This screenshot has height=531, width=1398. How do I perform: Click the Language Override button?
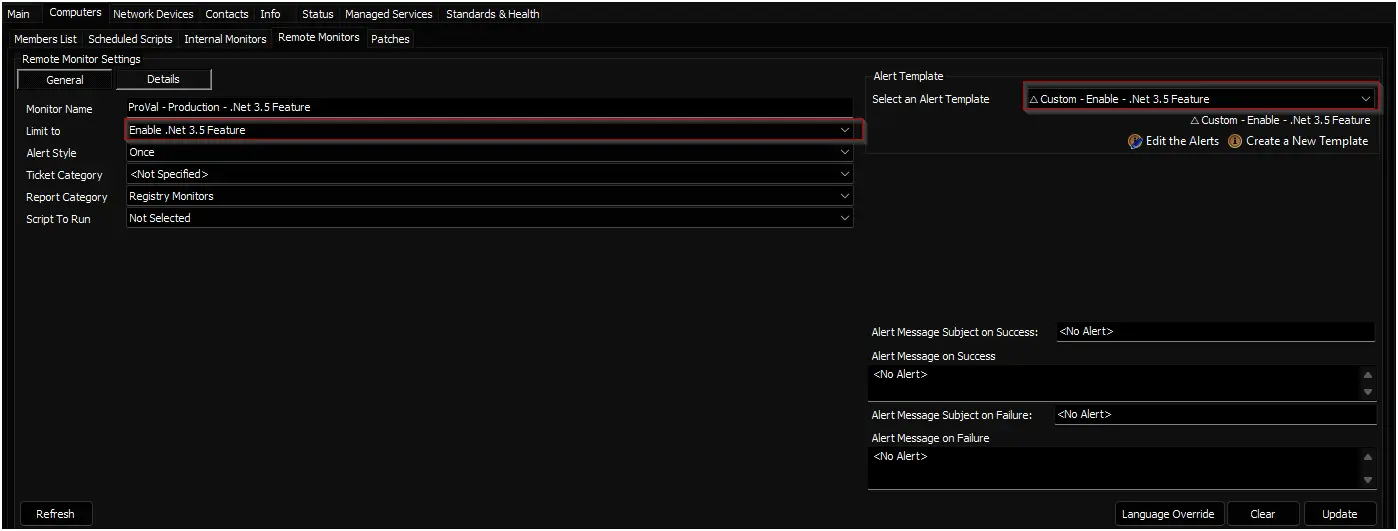point(1167,514)
